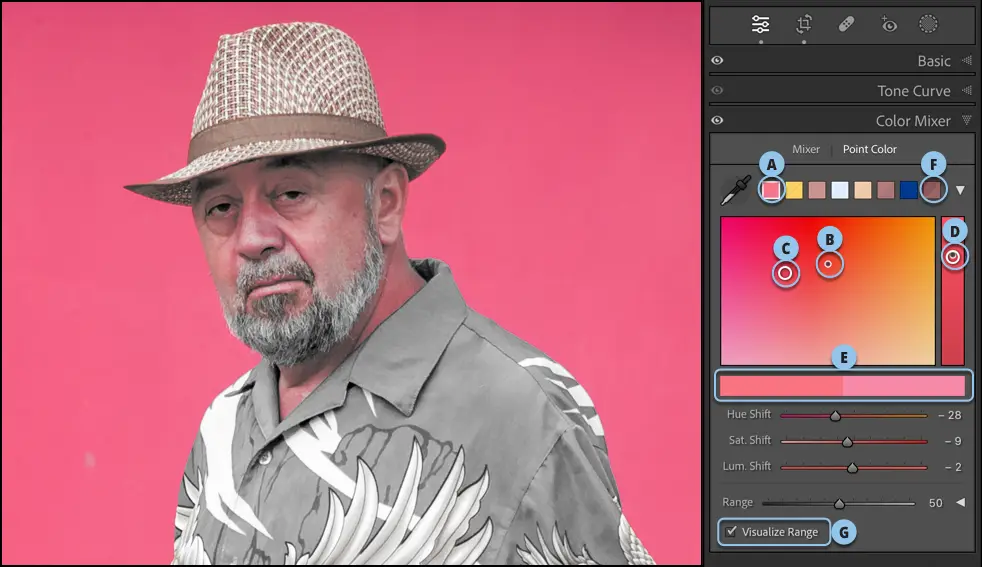Image resolution: width=982 pixels, height=567 pixels.
Task: Select the dusty rose swatch beside yellow
Action: [817, 190]
